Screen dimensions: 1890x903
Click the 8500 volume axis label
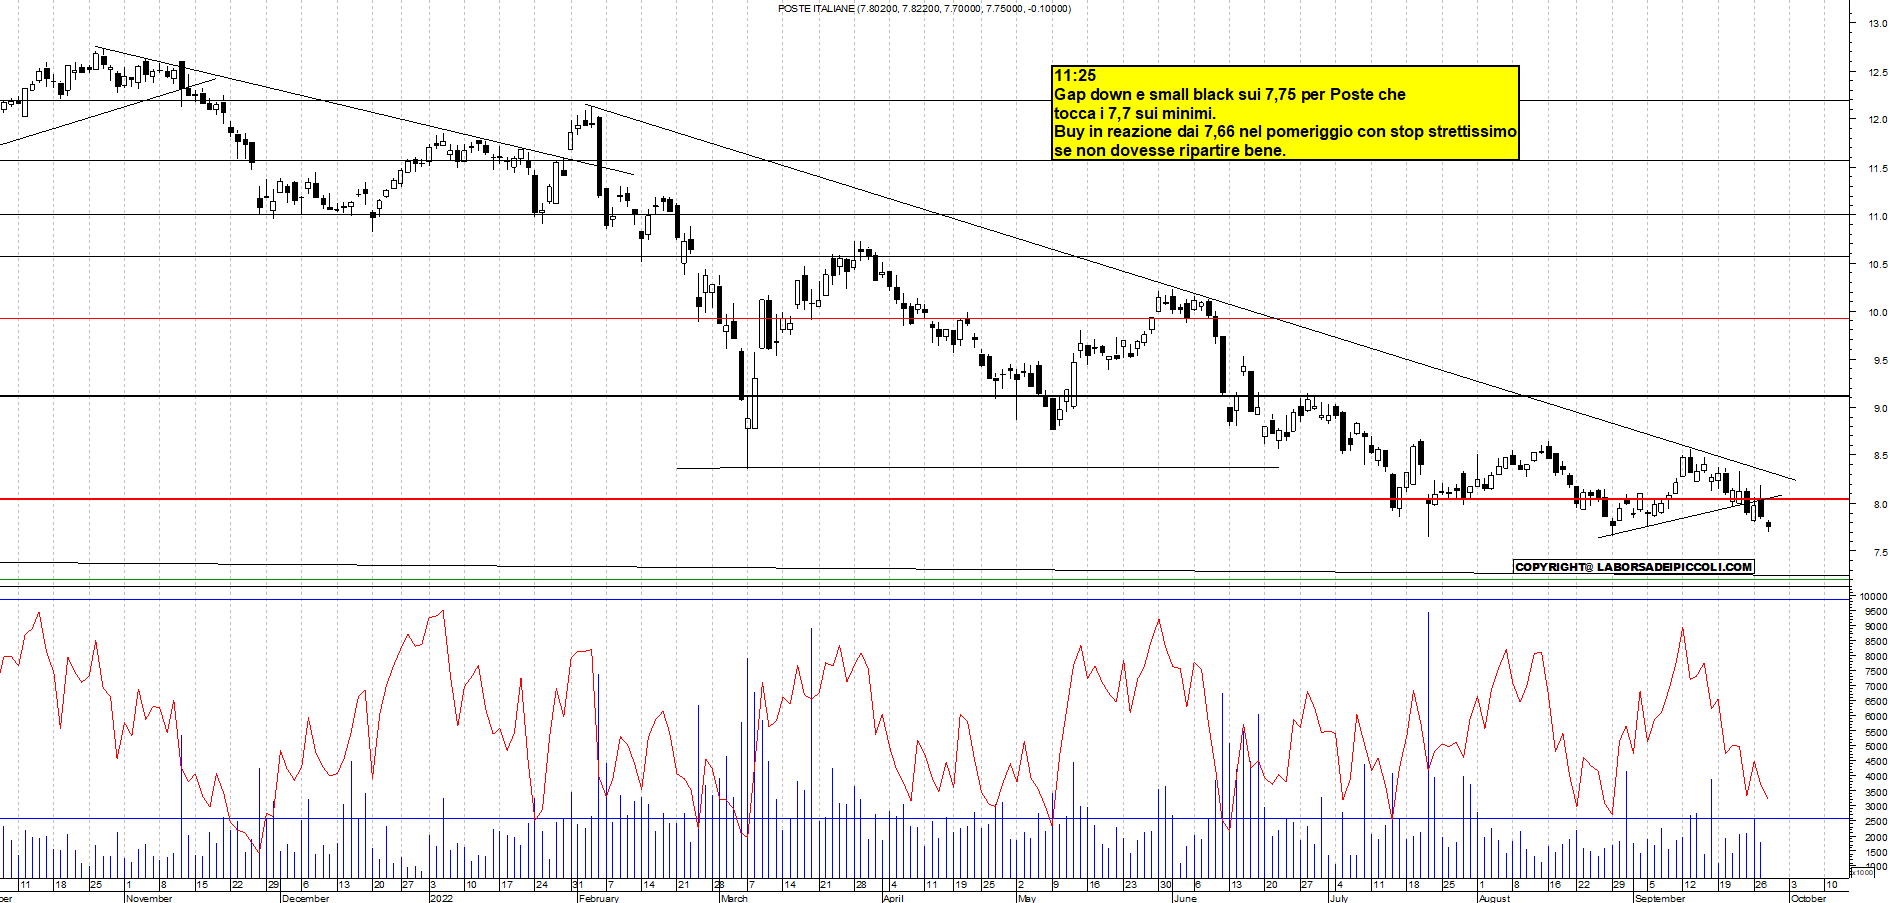(x=1875, y=642)
